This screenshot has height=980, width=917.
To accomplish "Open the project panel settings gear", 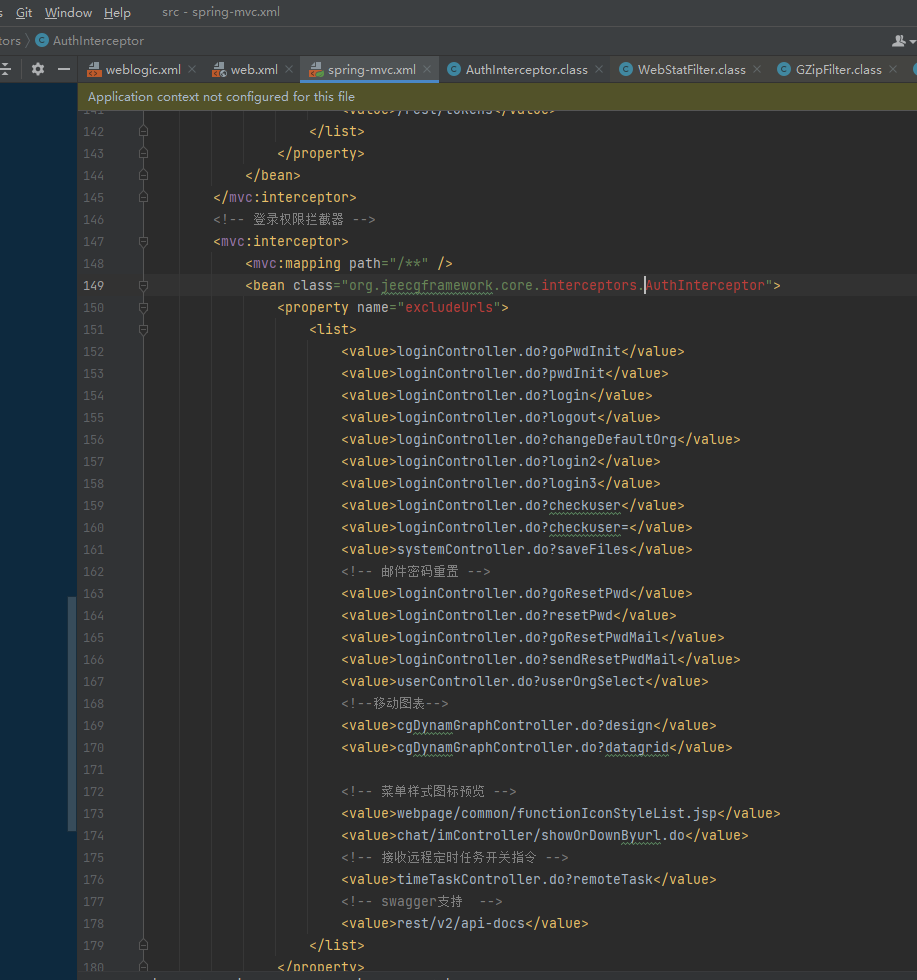I will tap(38, 69).
